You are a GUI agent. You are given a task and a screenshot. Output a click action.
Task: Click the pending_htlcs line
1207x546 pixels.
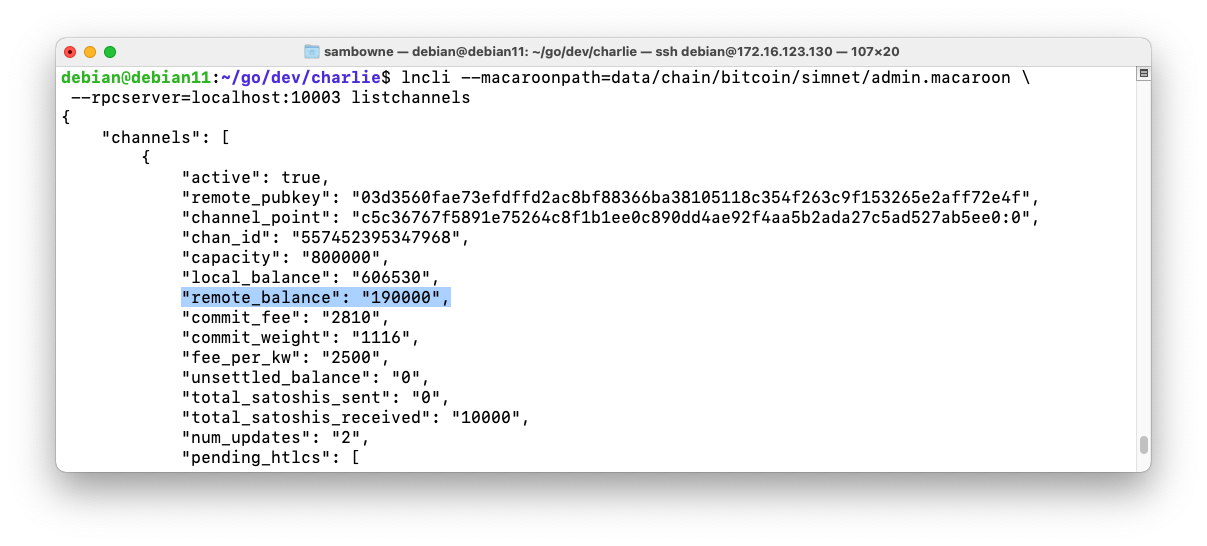[x=270, y=458]
